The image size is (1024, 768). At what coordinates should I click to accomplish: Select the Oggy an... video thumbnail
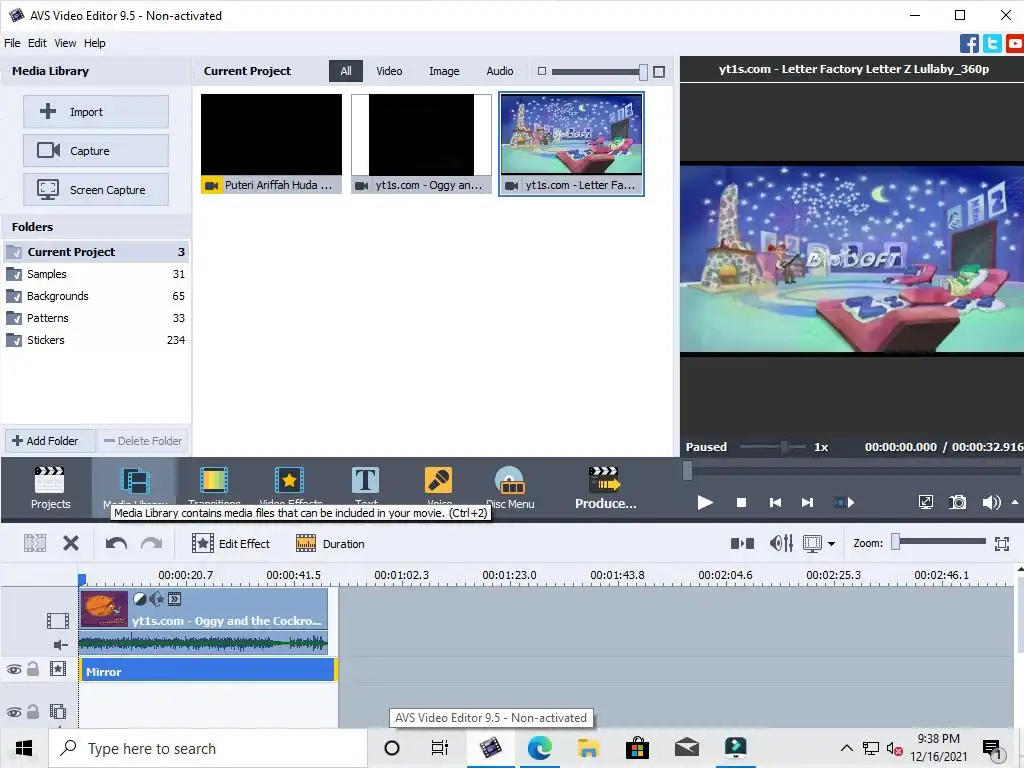pyautogui.click(x=421, y=144)
